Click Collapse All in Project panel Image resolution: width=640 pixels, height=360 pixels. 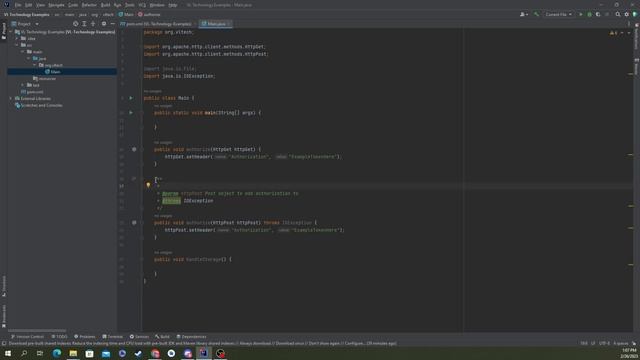93,24
